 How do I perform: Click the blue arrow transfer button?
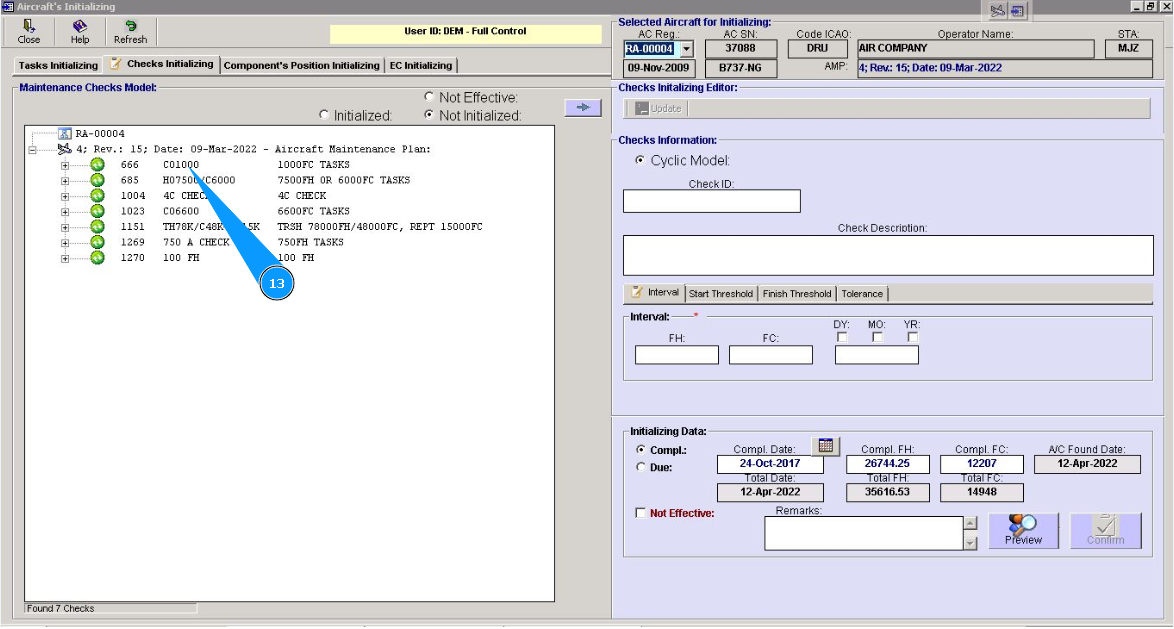click(x=582, y=107)
